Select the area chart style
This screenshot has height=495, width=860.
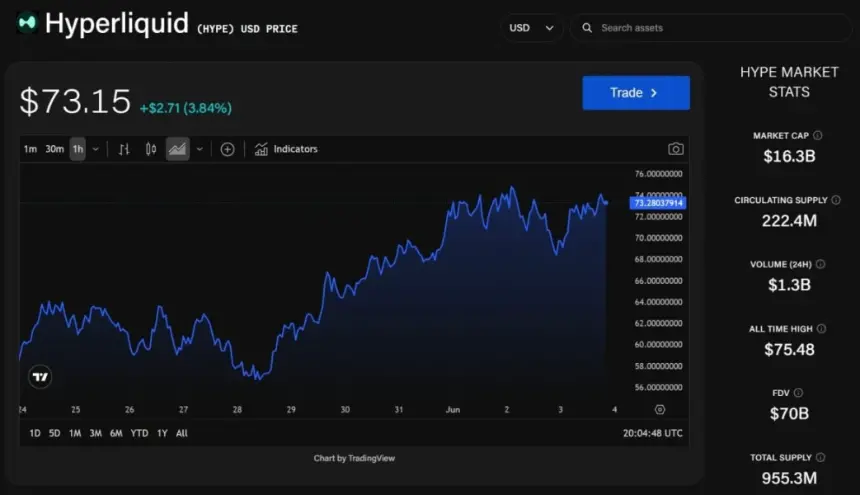pos(177,149)
